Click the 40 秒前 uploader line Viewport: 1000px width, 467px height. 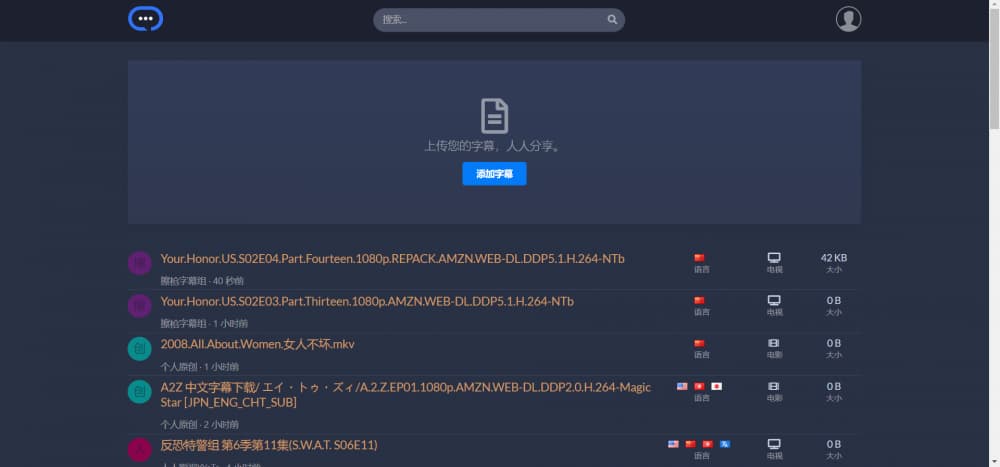pyautogui.click(x=202, y=281)
